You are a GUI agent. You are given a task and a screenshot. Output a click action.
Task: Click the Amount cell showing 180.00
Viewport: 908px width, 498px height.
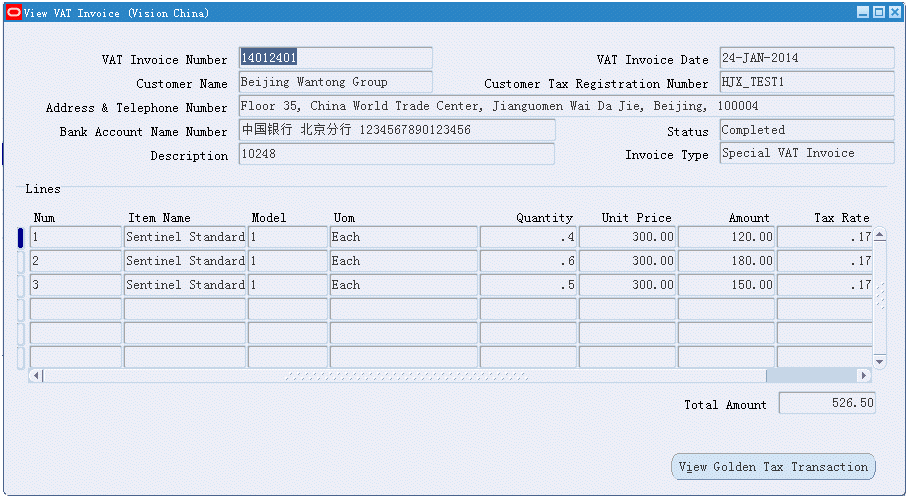tap(726, 261)
